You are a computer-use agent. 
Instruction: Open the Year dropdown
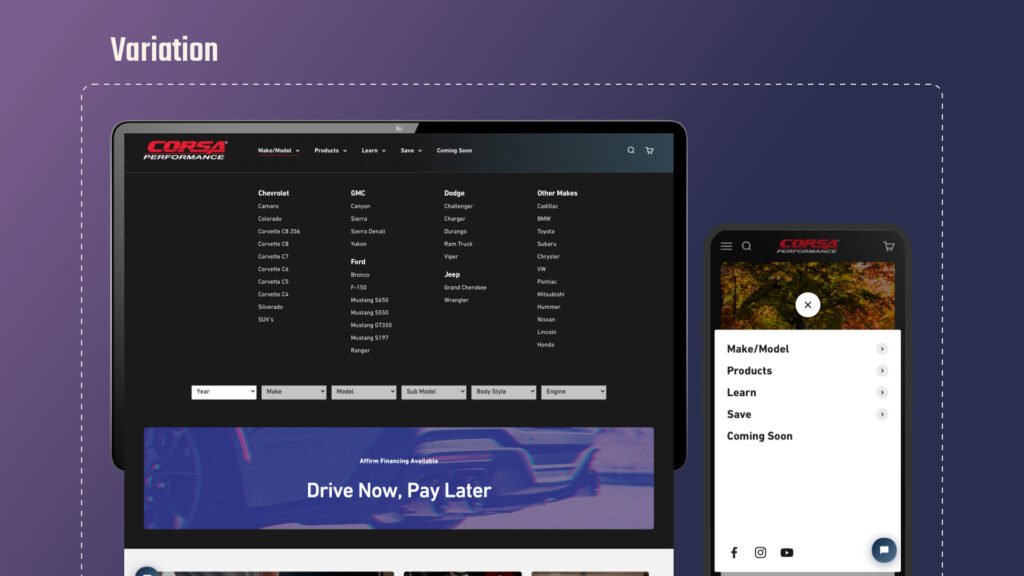coord(224,392)
